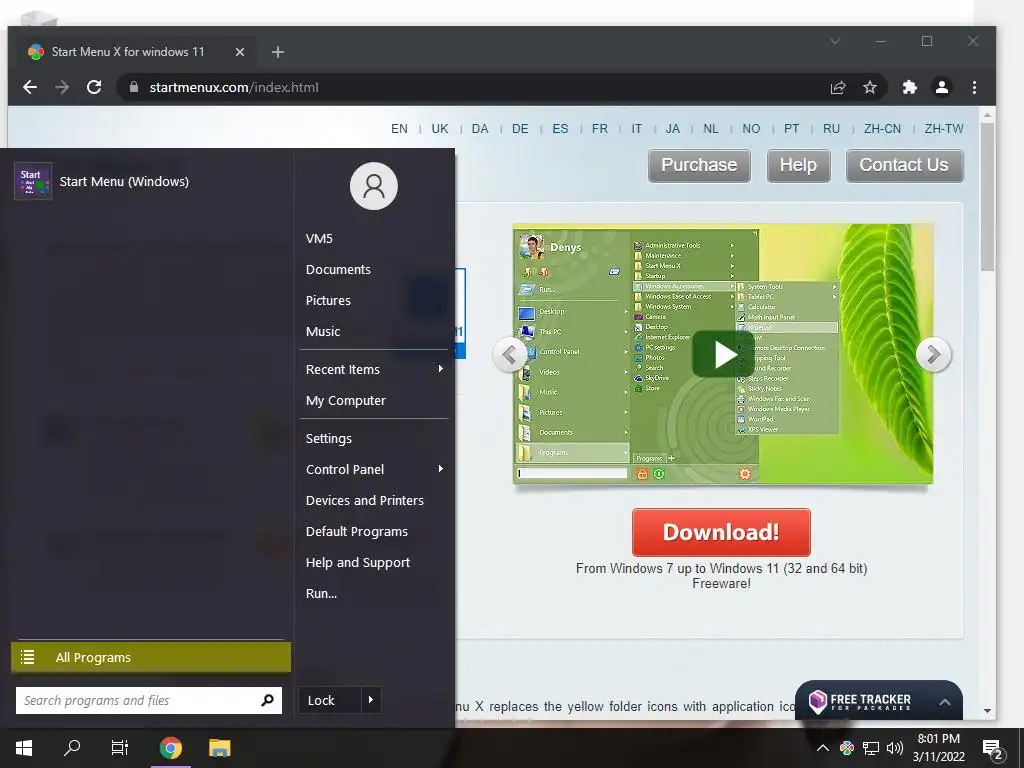Open Chrome three-dot menu
Viewport: 1024px width, 768px height.
[974, 87]
